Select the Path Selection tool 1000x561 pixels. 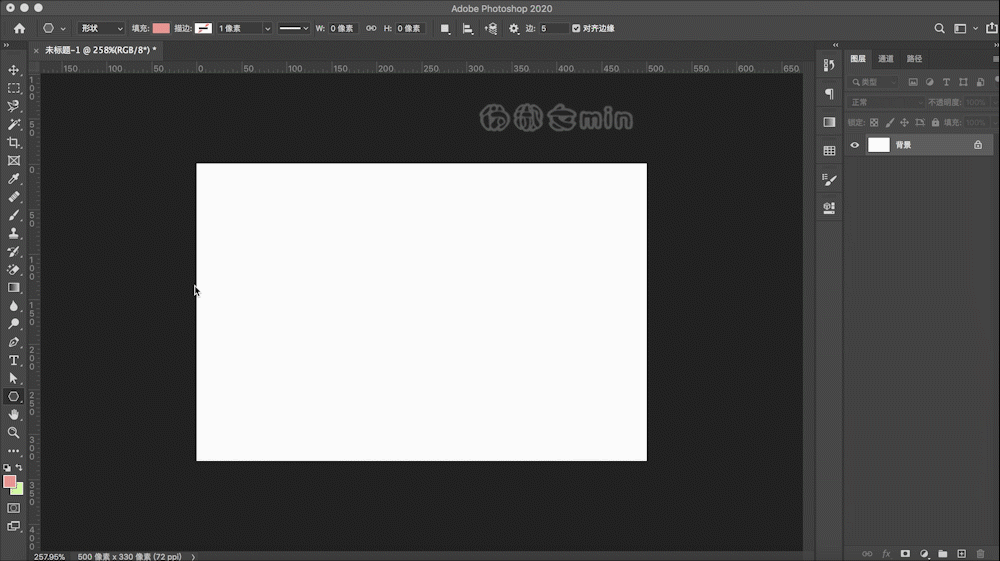click(13, 378)
